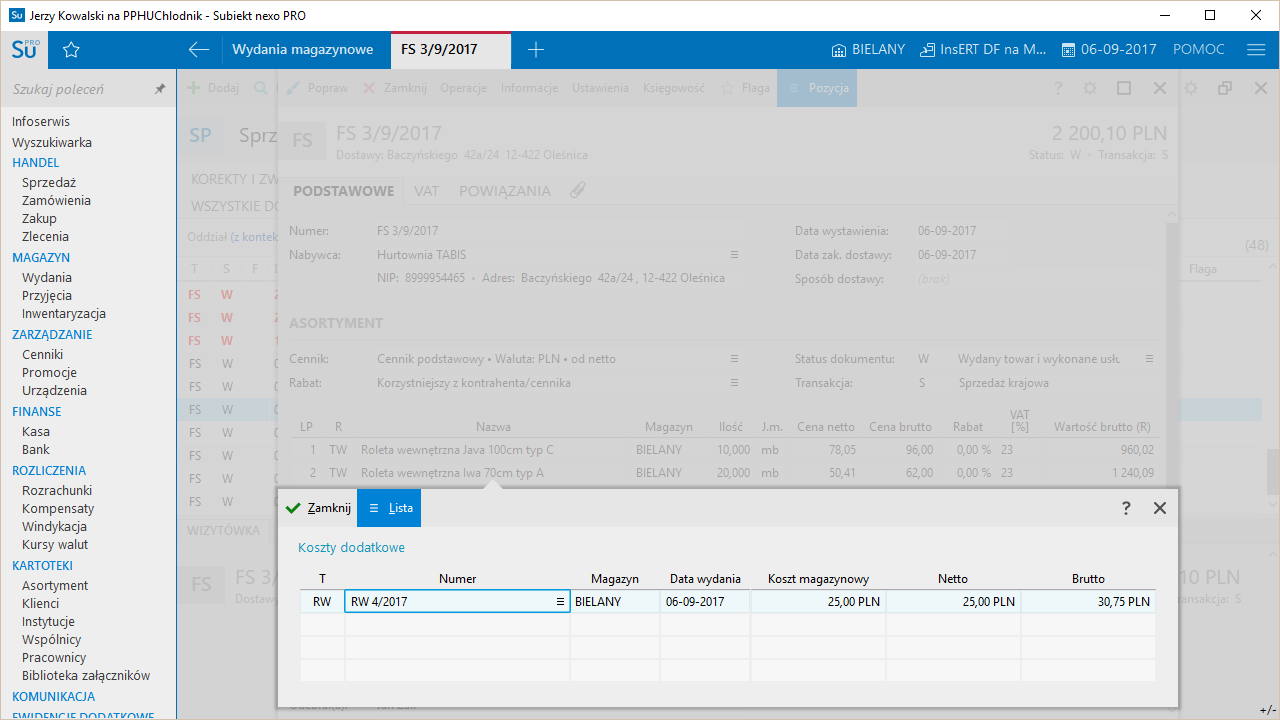Select the BIELANY warehouse selector
Viewport: 1280px width, 720px height.
click(x=868, y=50)
